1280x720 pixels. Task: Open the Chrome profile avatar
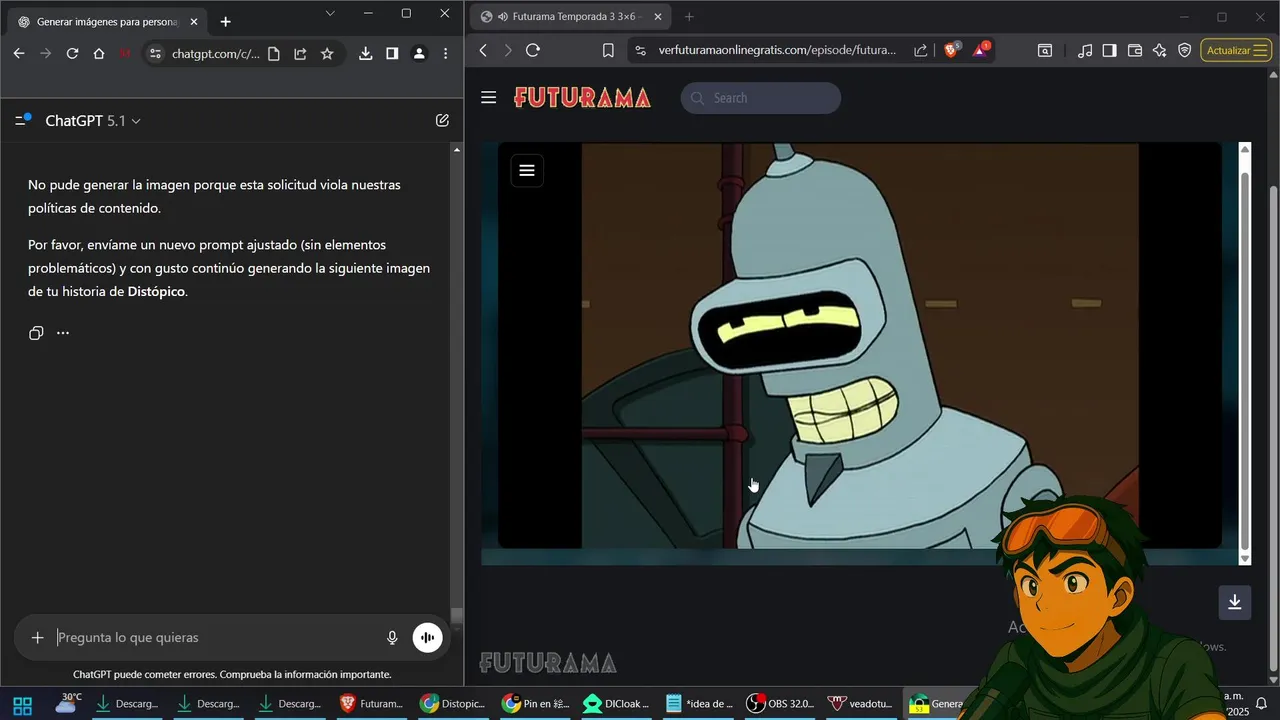(x=419, y=54)
